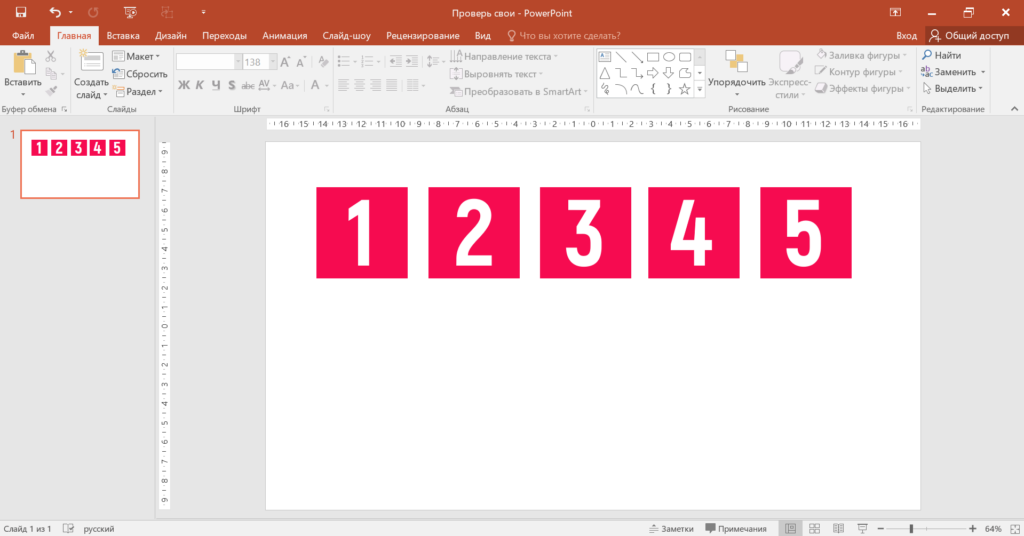Click the Undo arrow icon
Image resolution: width=1024 pixels, height=536 pixels.
pos(56,12)
